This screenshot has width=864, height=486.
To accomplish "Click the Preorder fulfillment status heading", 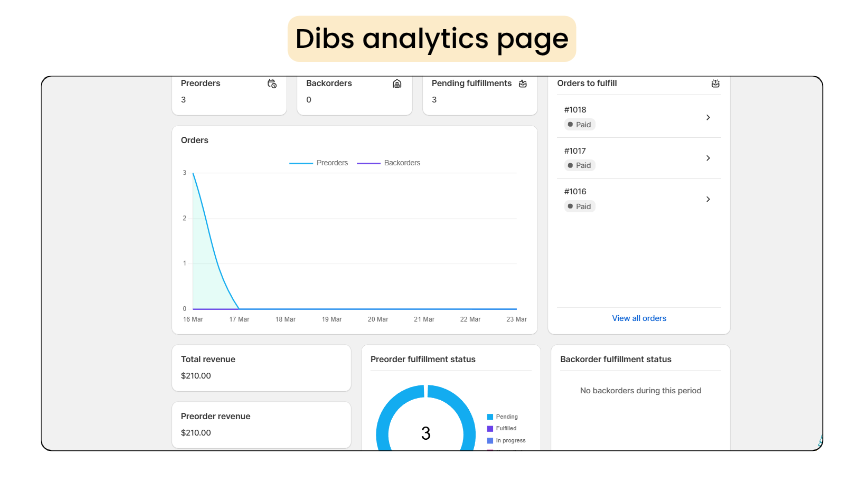I will (423, 359).
